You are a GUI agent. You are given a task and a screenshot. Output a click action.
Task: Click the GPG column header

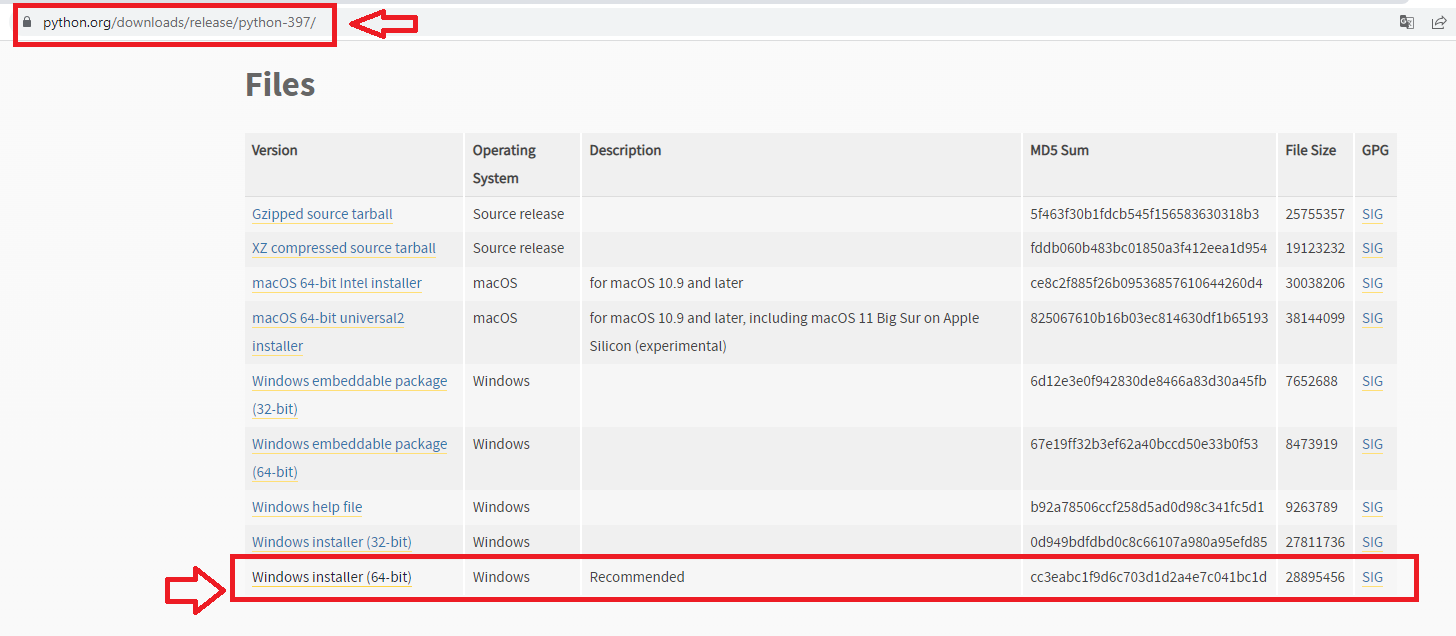[x=1375, y=150]
